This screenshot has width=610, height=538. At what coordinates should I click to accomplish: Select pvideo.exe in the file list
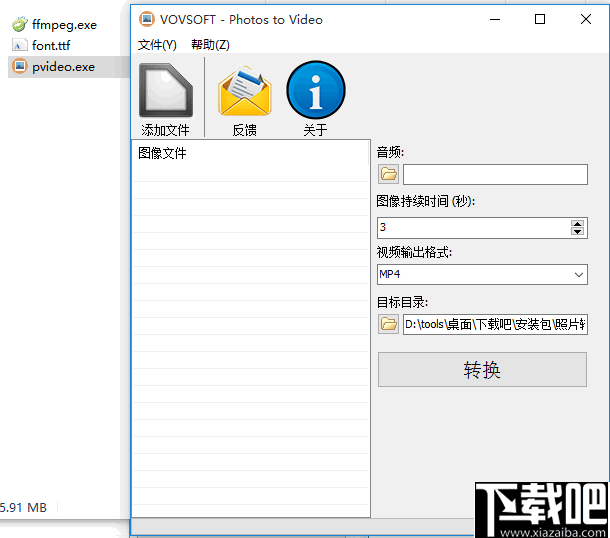tap(54, 67)
